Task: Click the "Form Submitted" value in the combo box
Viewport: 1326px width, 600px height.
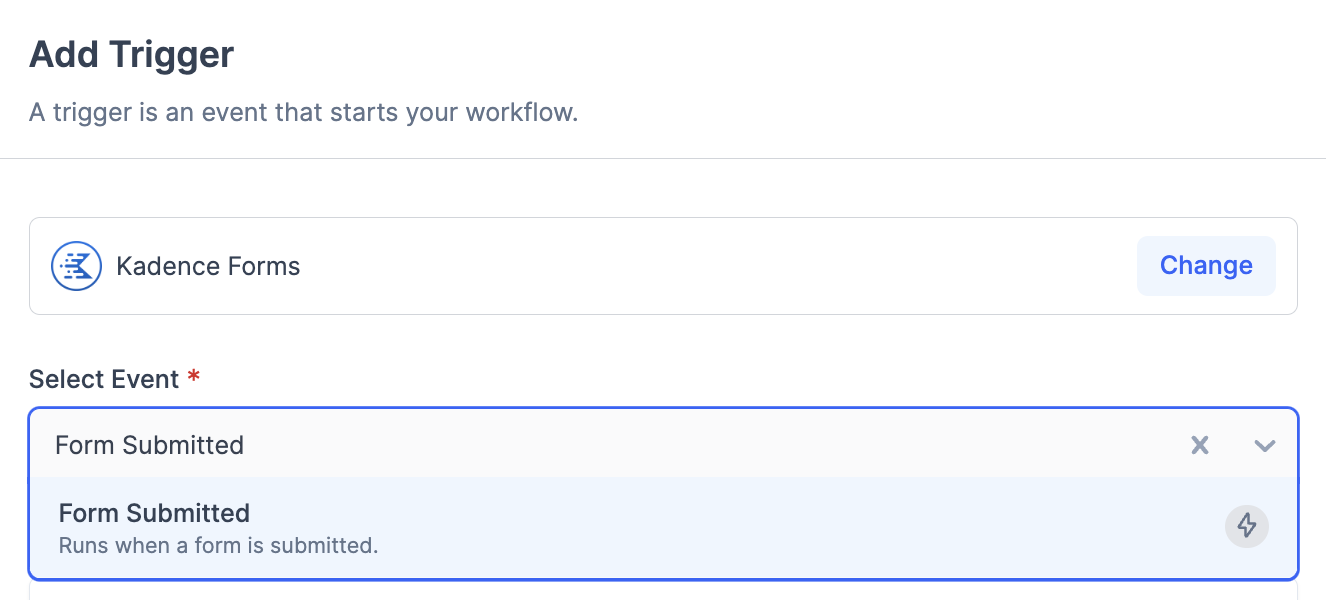Action: point(149,445)
